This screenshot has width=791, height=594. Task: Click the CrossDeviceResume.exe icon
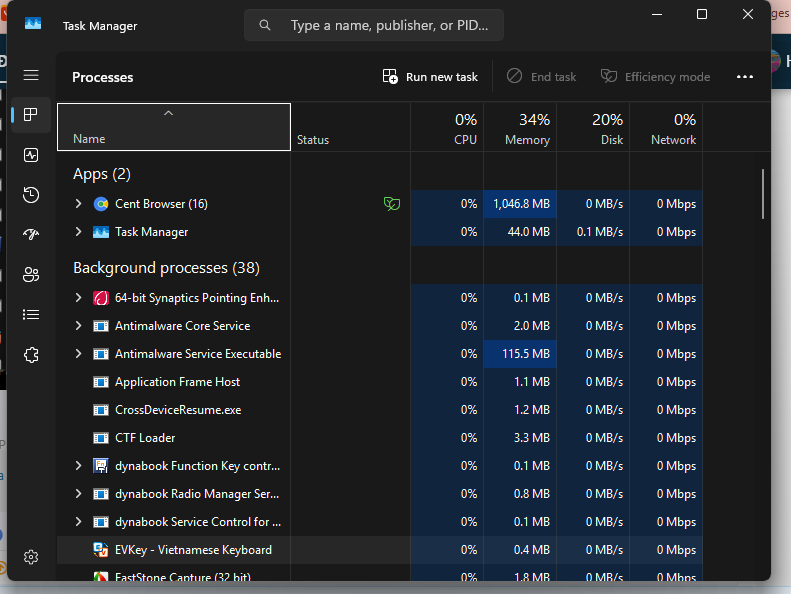[101, 410]
